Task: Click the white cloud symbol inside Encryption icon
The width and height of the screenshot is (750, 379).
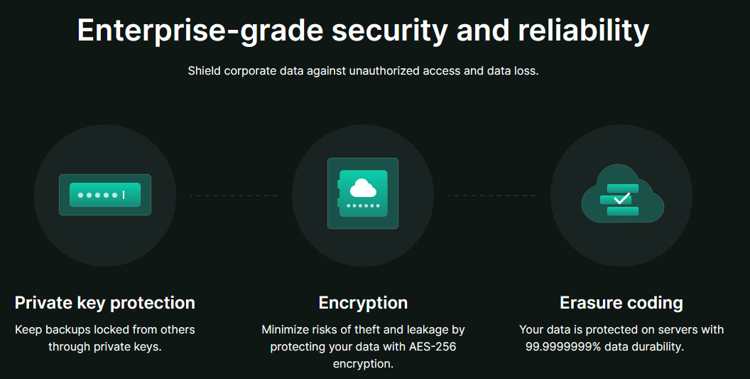Action: click(x=364, y=188)
